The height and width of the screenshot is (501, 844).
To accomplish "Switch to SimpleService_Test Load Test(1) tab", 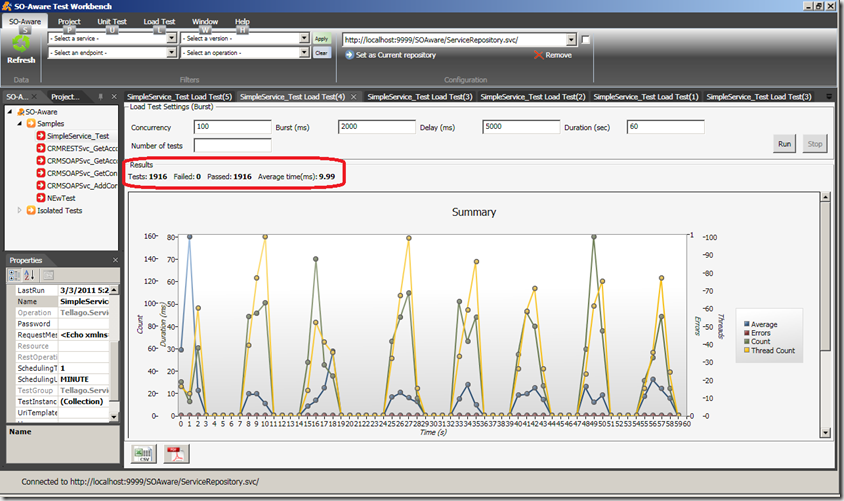I will point(646,97).
